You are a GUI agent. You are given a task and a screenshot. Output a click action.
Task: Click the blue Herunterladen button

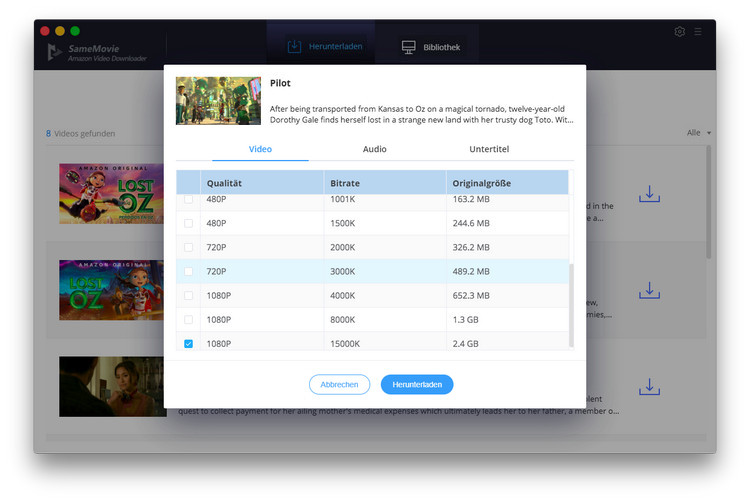tap(417, 384)
